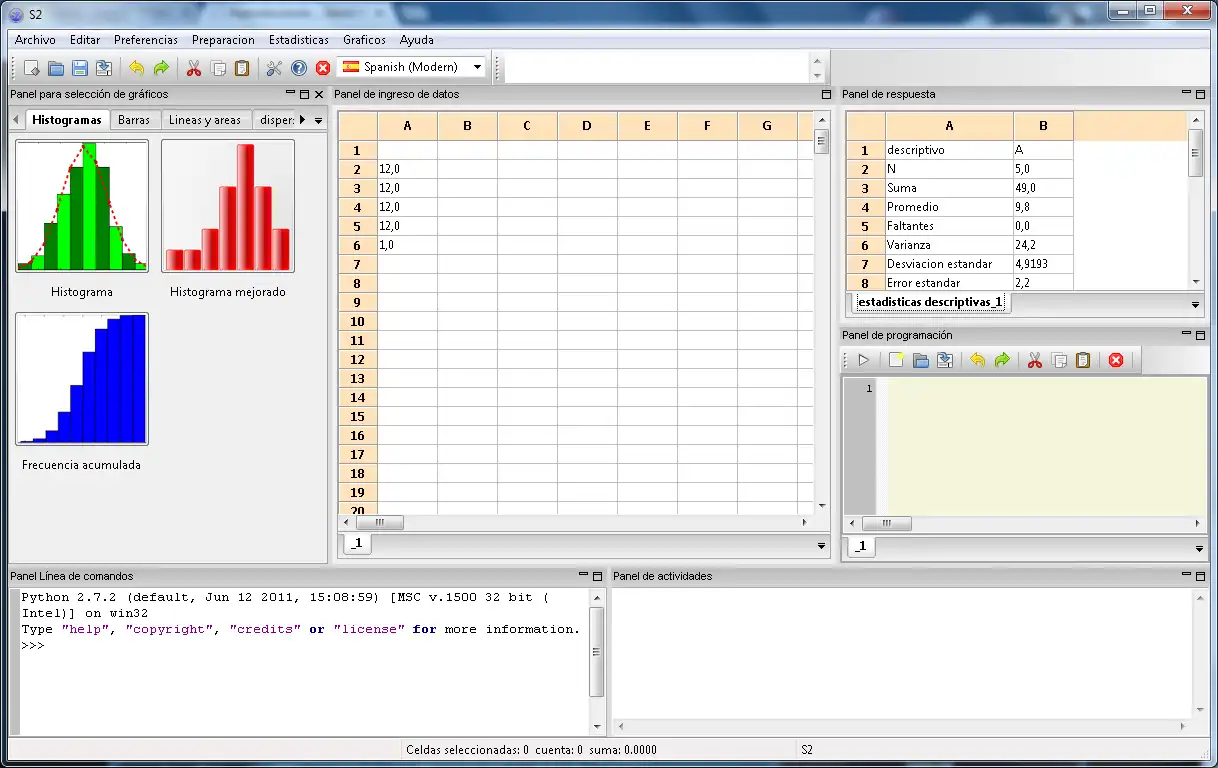1218x768 pixels.
Task: Cut with scissors icon in main toolbar
Action: [x=194, y=68]
